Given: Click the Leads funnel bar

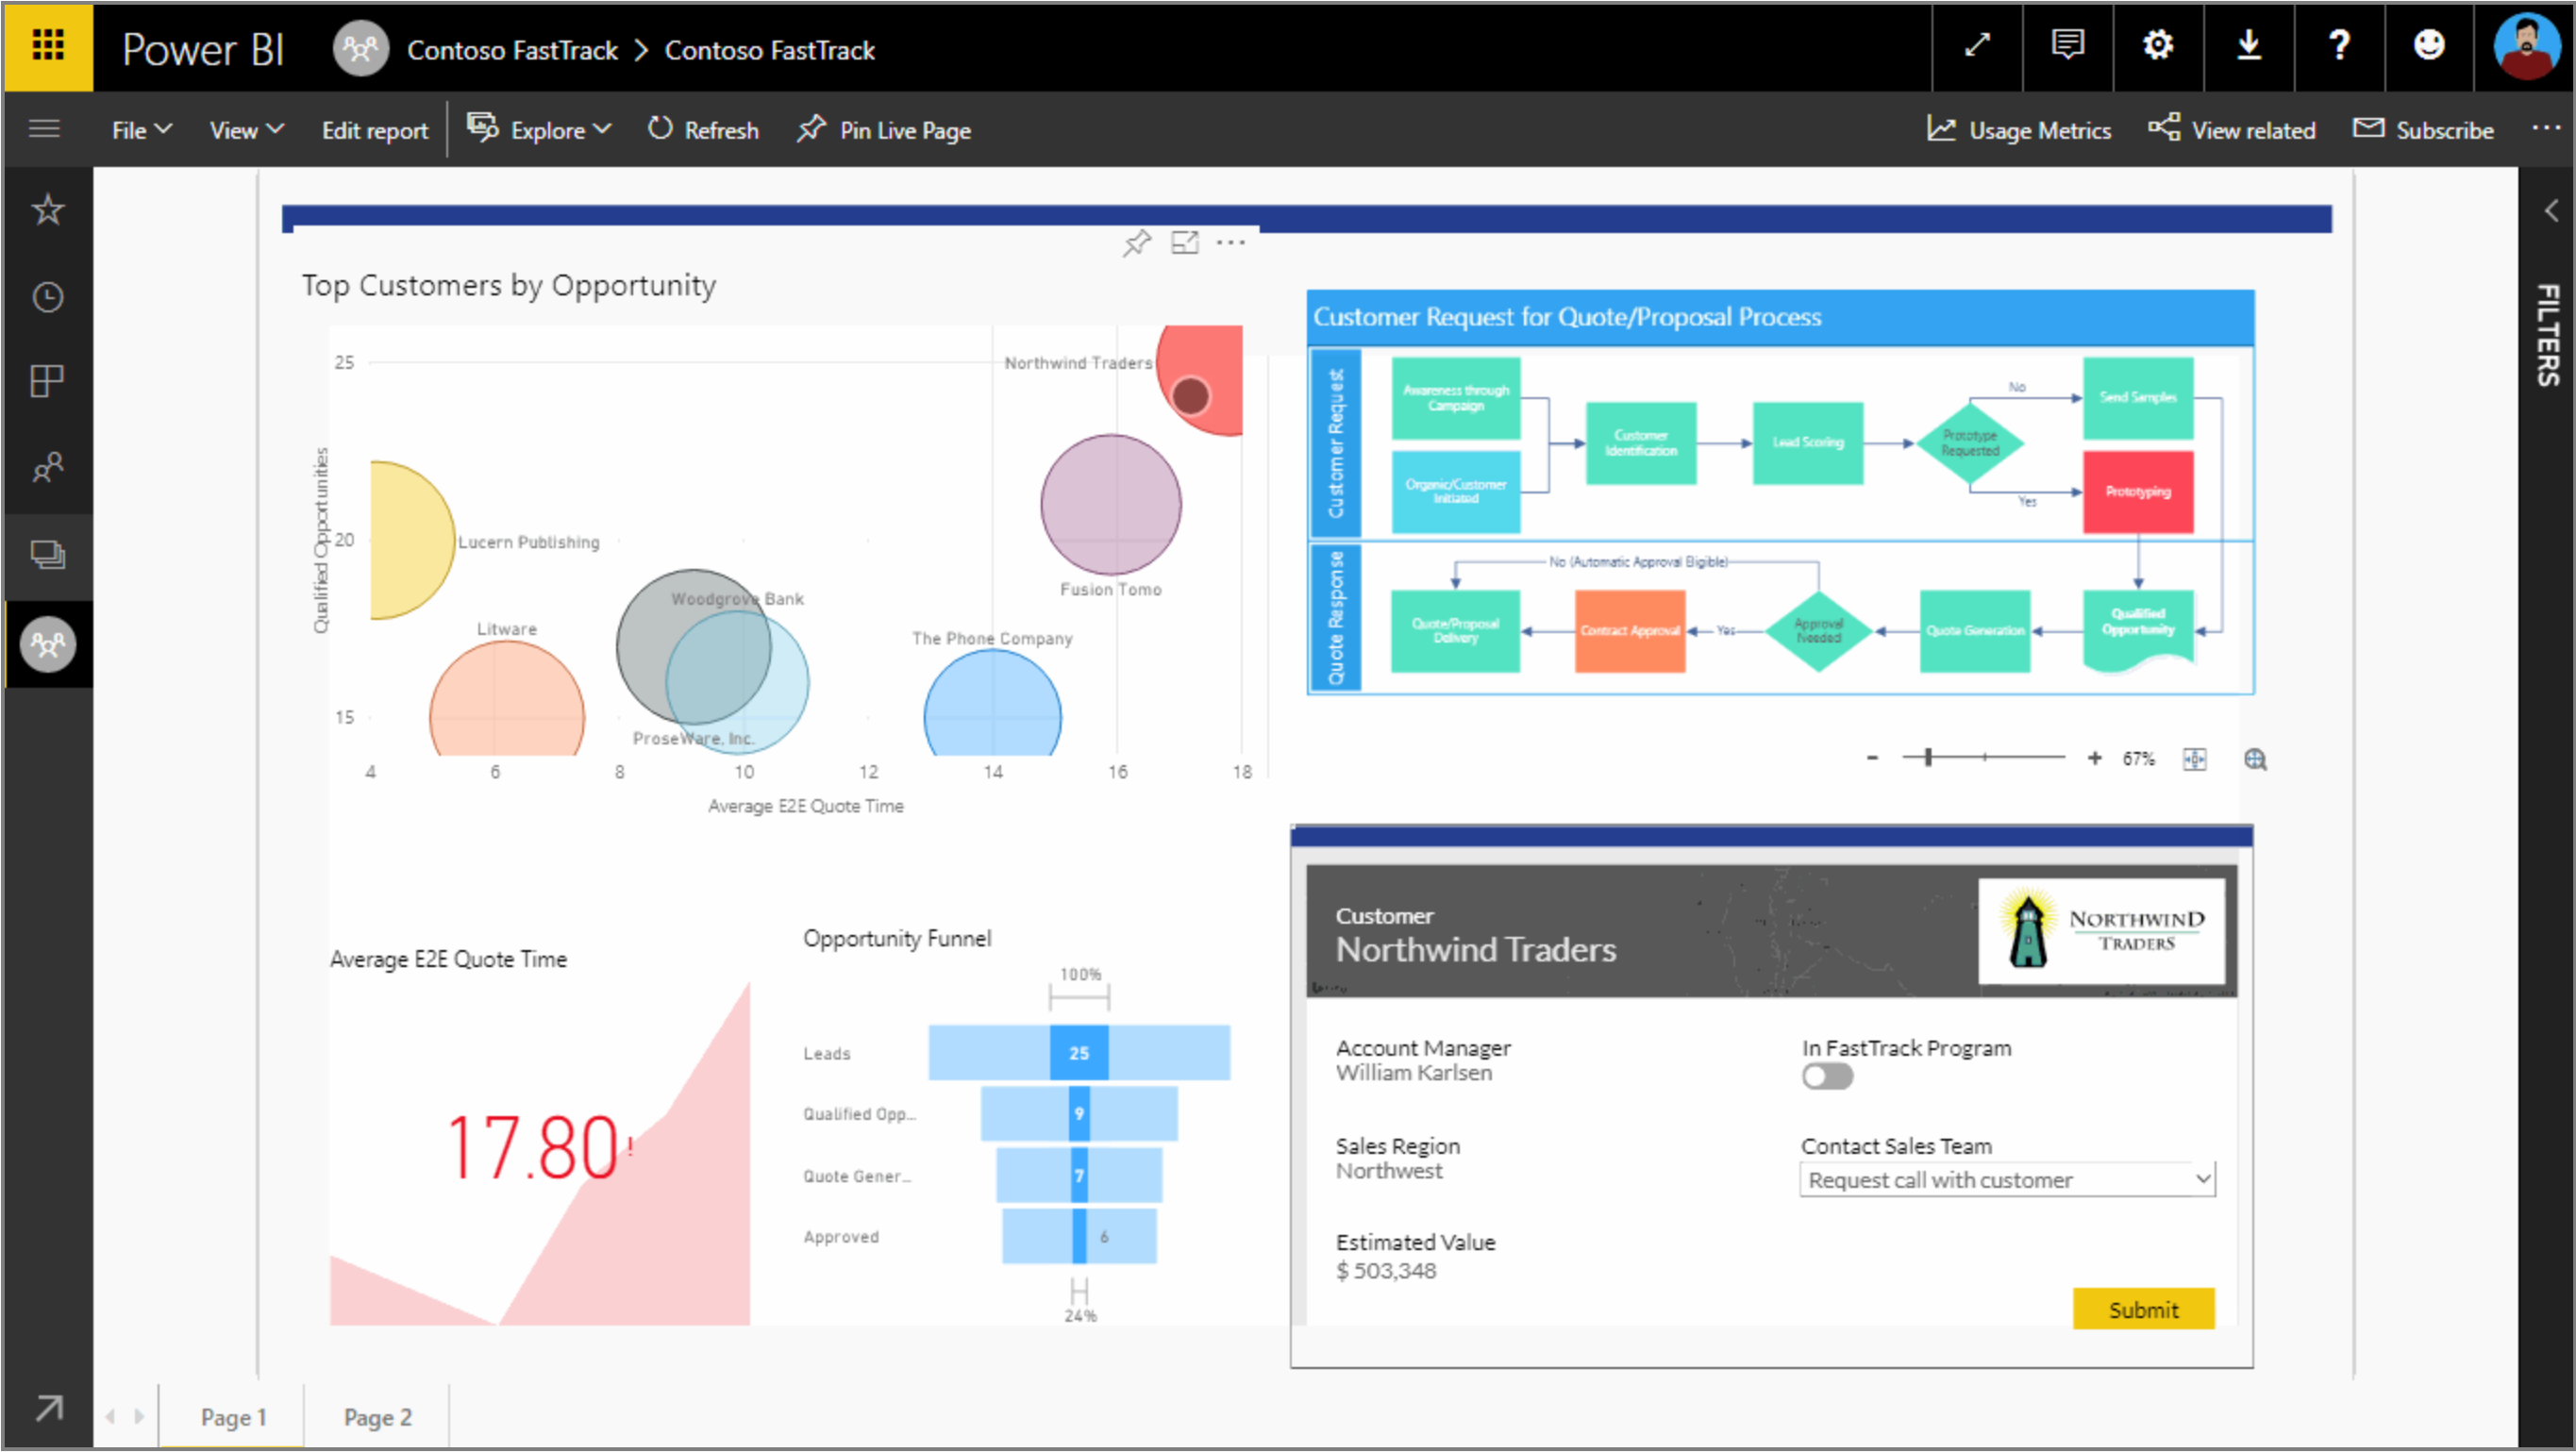Looking at the screenshot, I should [1079, 1053].
